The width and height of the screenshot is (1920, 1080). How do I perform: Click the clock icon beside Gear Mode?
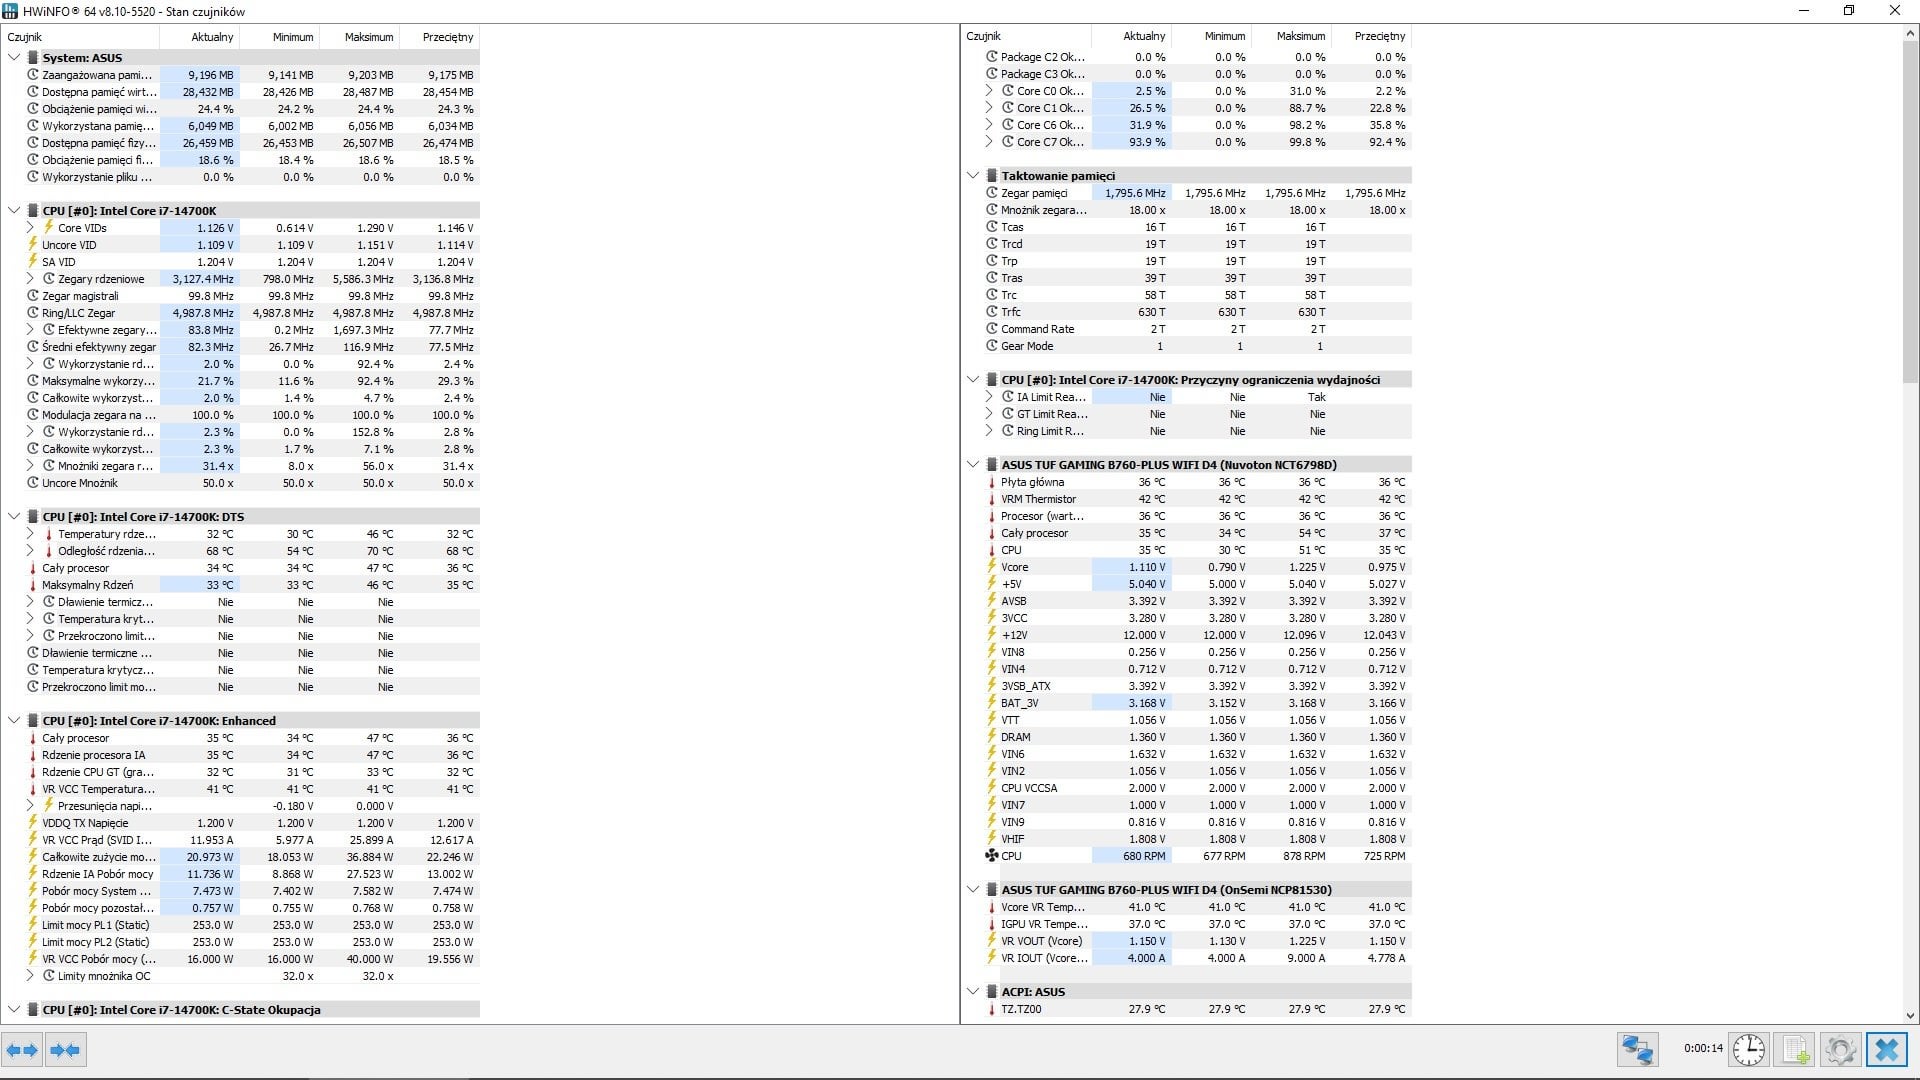tap(992, 346)
